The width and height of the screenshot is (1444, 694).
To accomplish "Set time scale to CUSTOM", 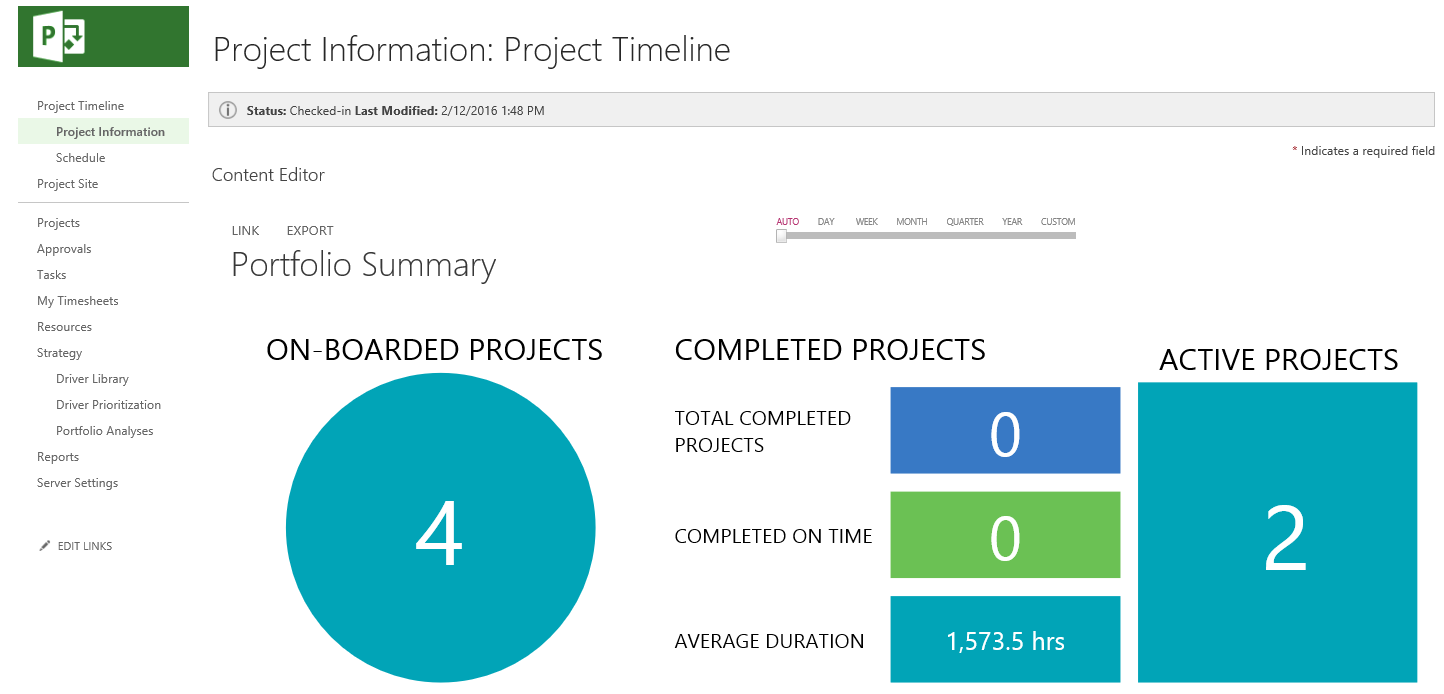I will [1058, 222].
